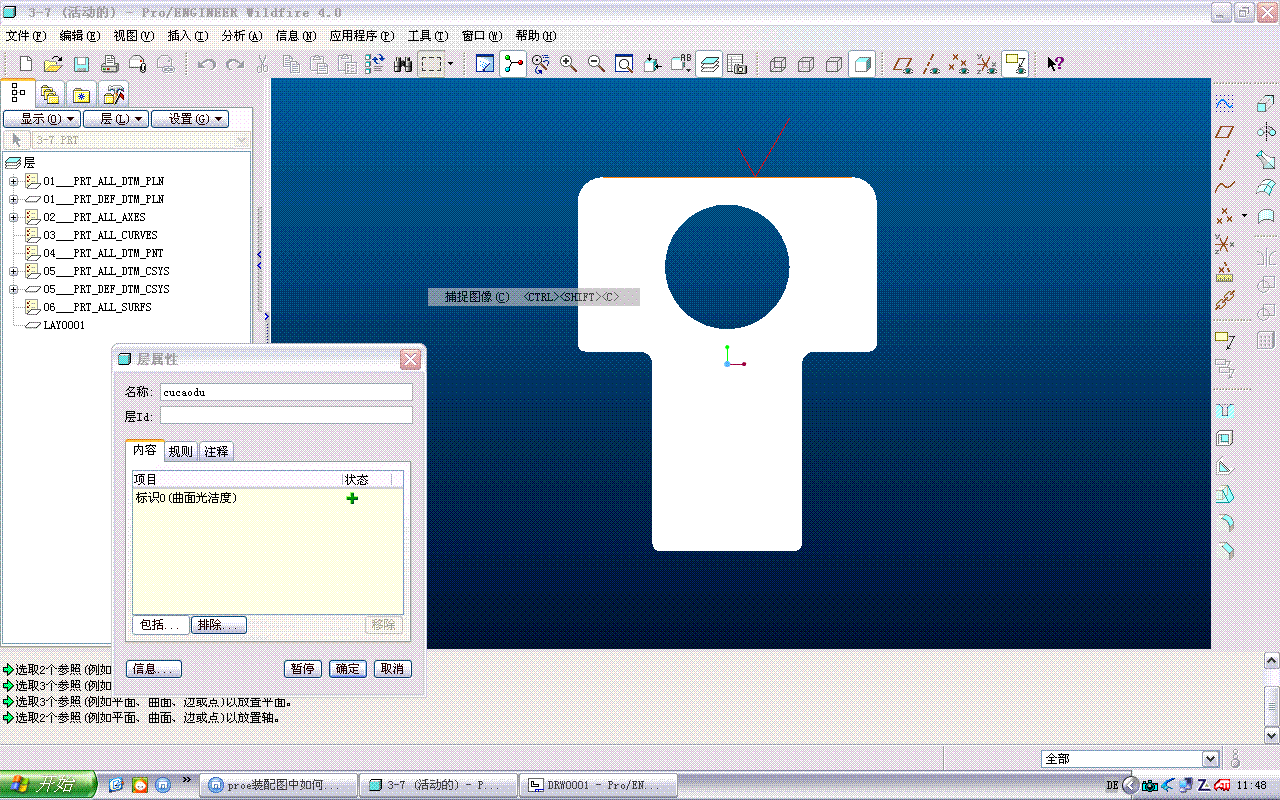Refit the model to the screen

coord(624,64)
